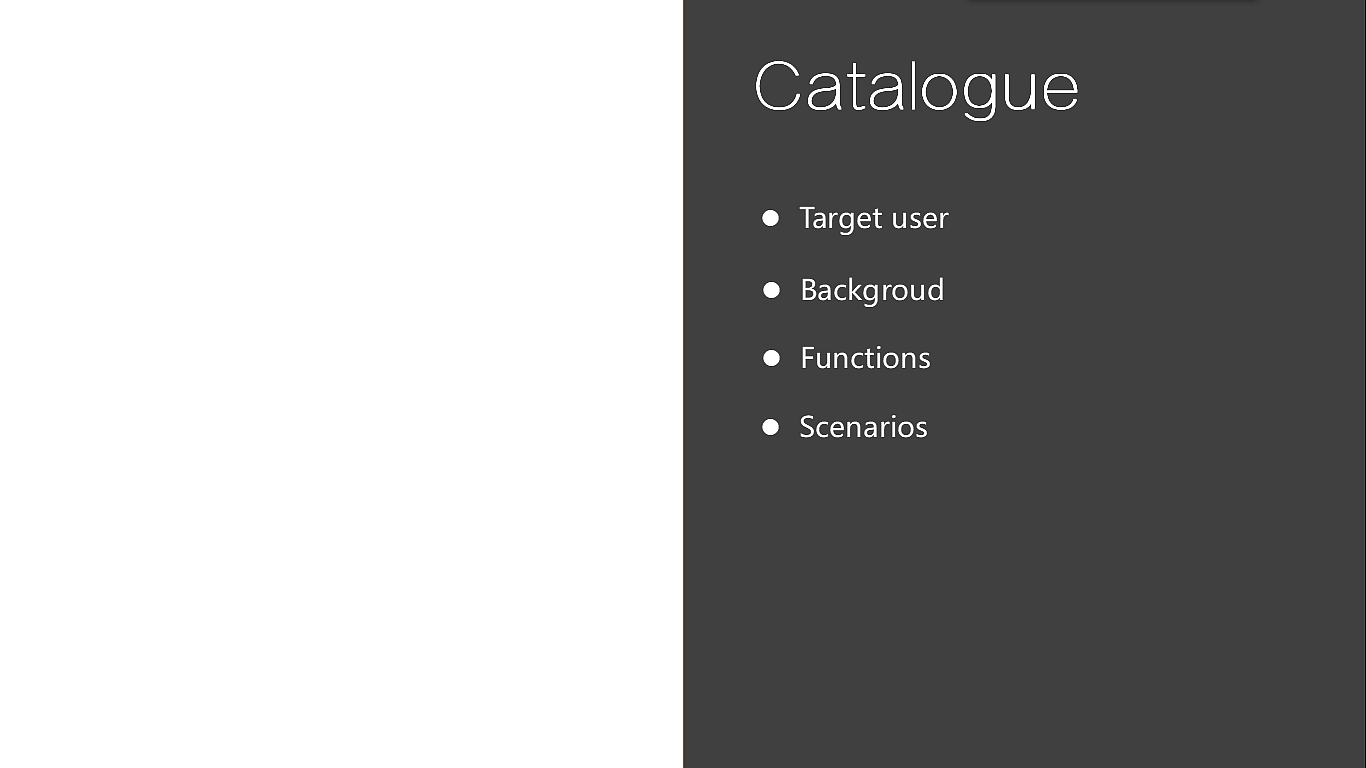Image resolution: width=1366 pixels, height=768 pixels.
Task: Click the Catalogue slide title
Action: click(x=916, y=86)
